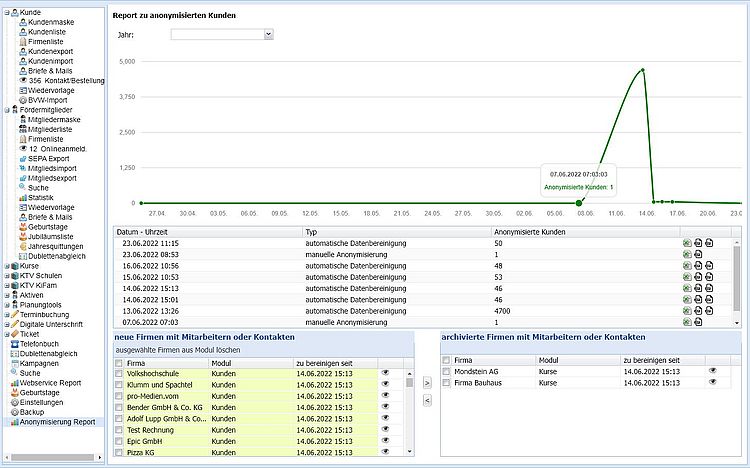Expand the Ticket tree node

[x=7, y=334]
